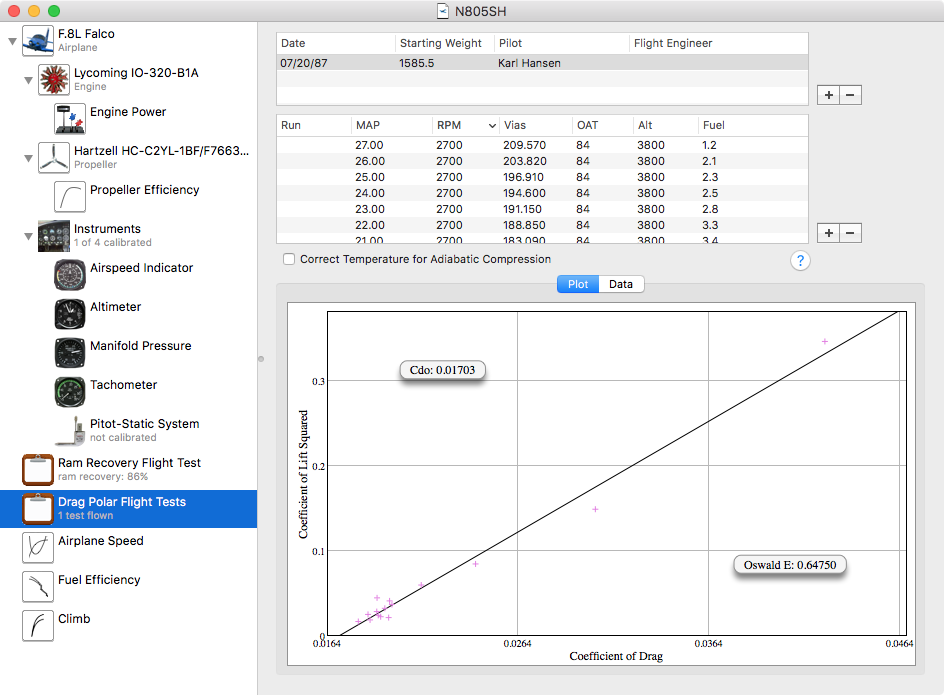Select Airplane Speed in the sidebar
Screen dimensions: 944x695
(x=128, y=548)
